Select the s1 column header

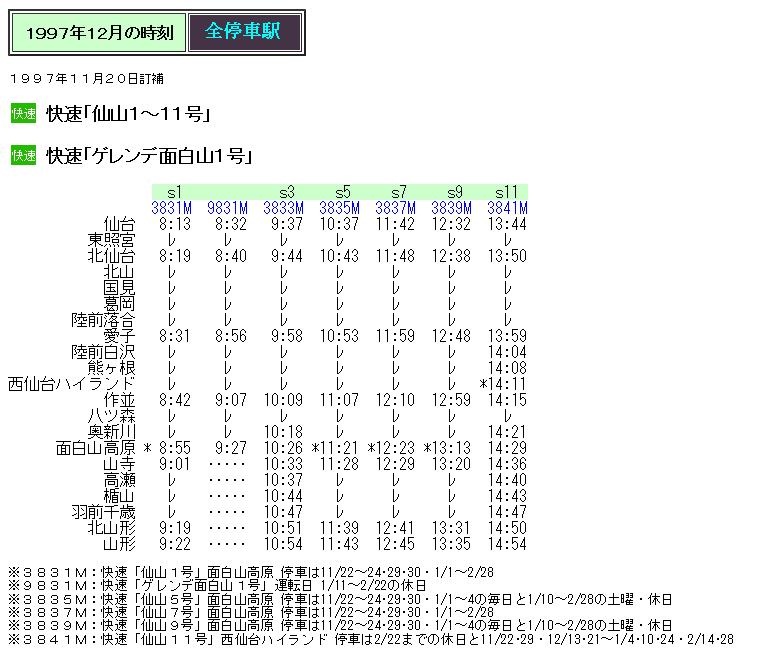tap(174, 192)
